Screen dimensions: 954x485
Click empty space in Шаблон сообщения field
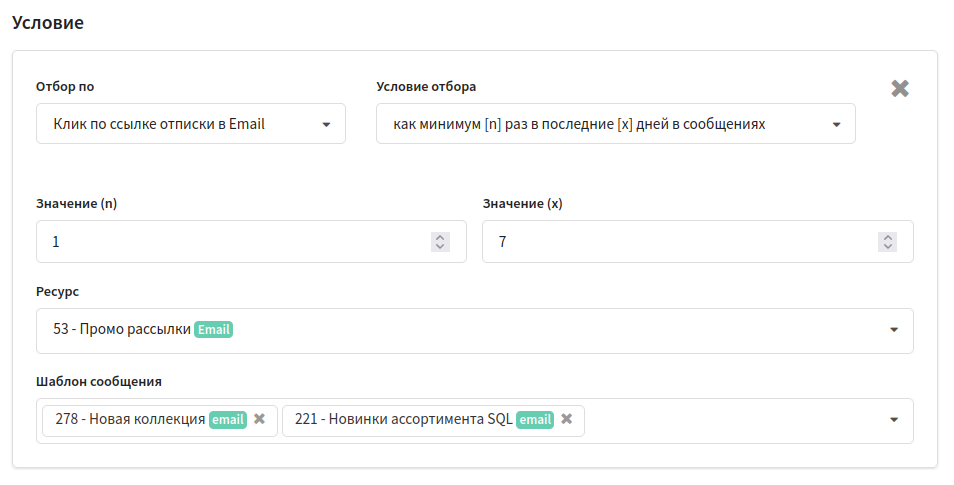coord(730,420)
